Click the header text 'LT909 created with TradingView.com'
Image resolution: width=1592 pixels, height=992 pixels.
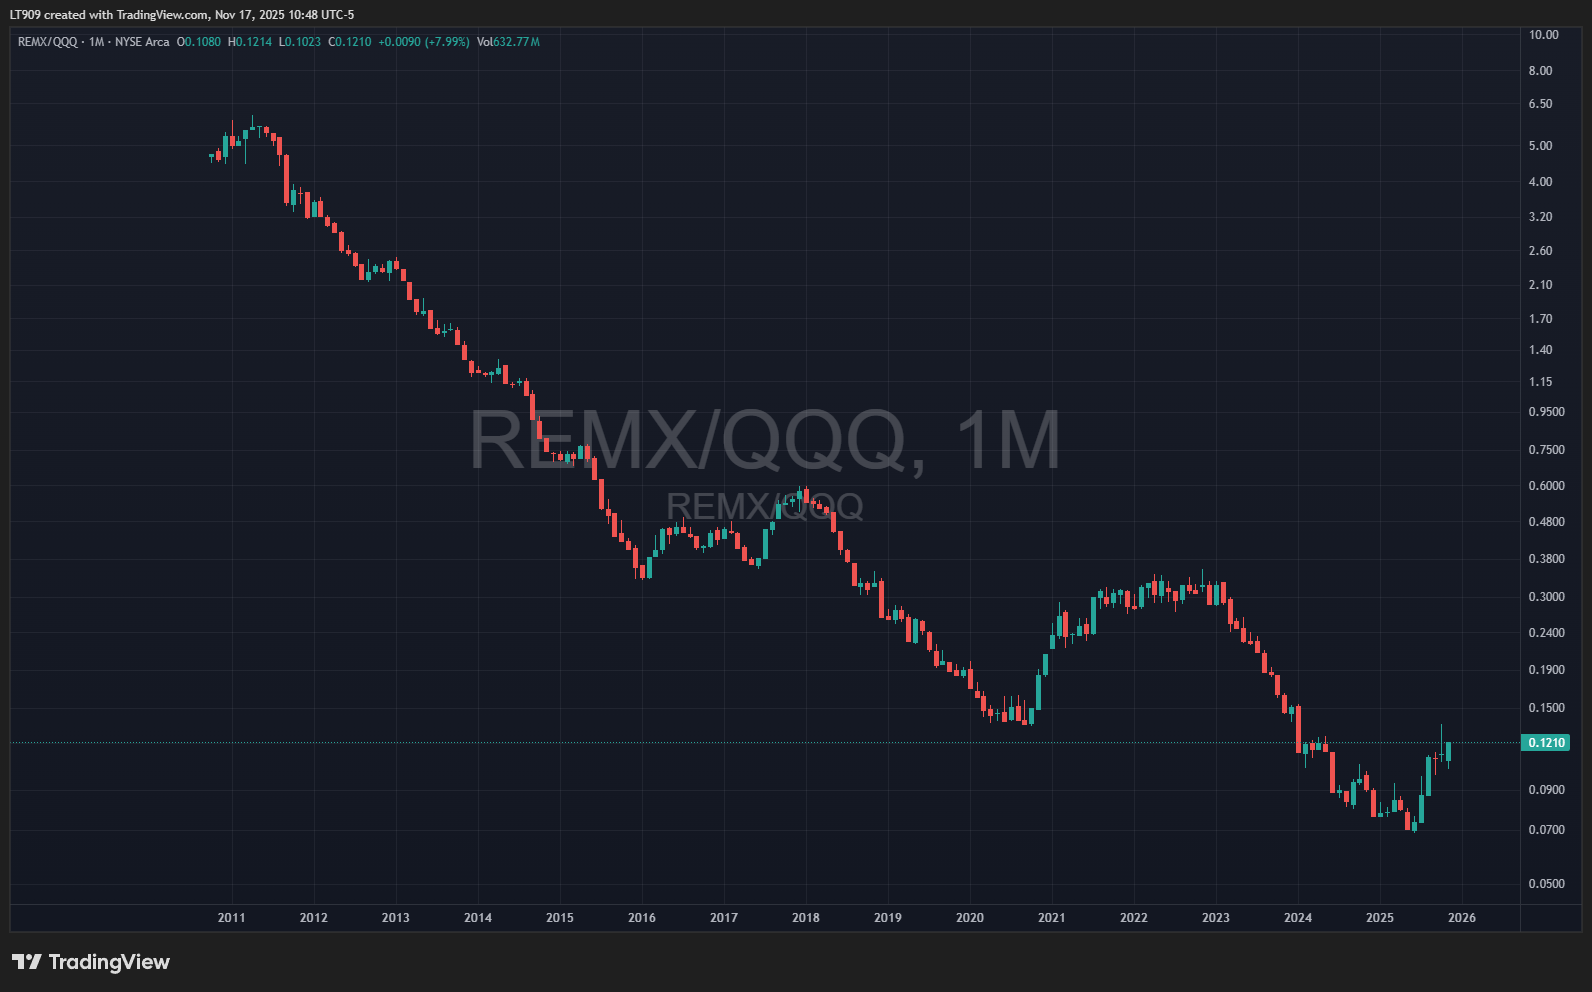109,14
